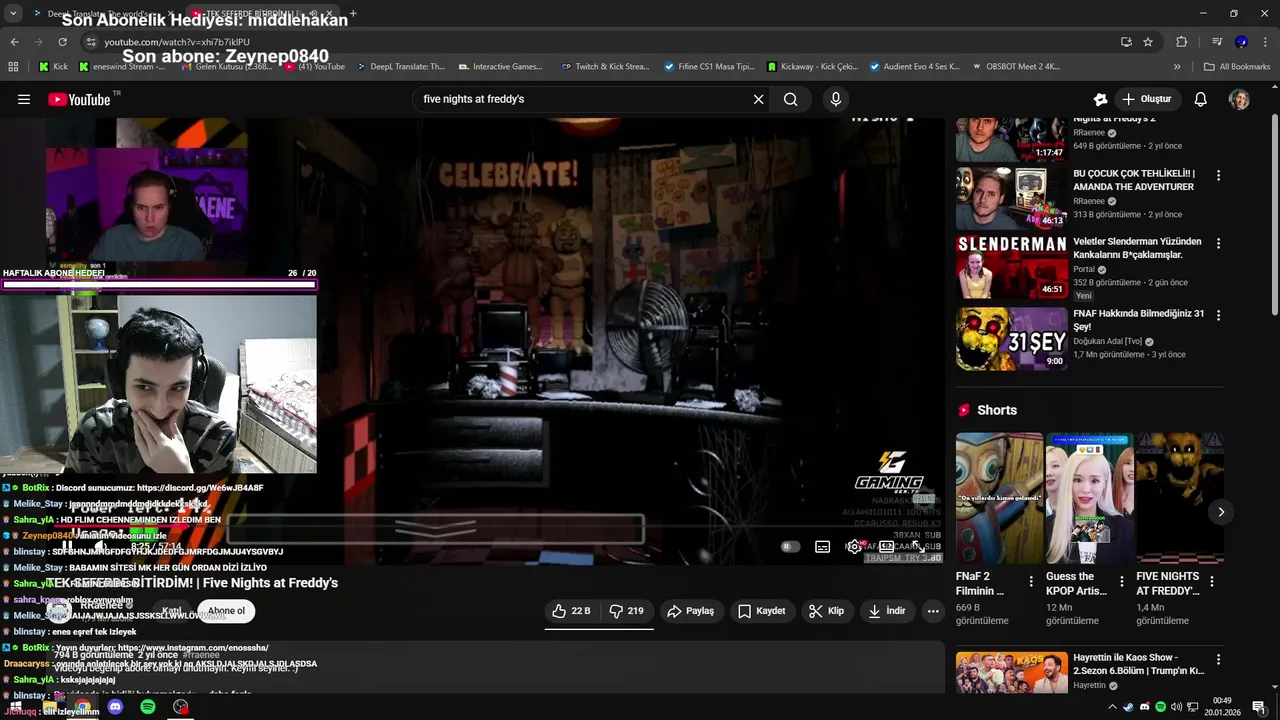Open the SLENDERMAN video thumbnail
1280x720 pixels.
1012,267
